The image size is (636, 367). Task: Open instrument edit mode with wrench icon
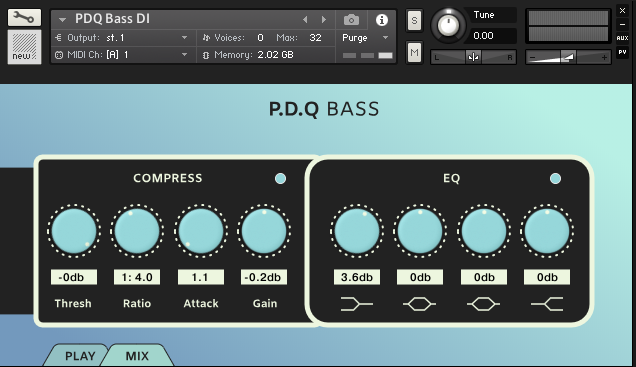(x=24, y=17)
